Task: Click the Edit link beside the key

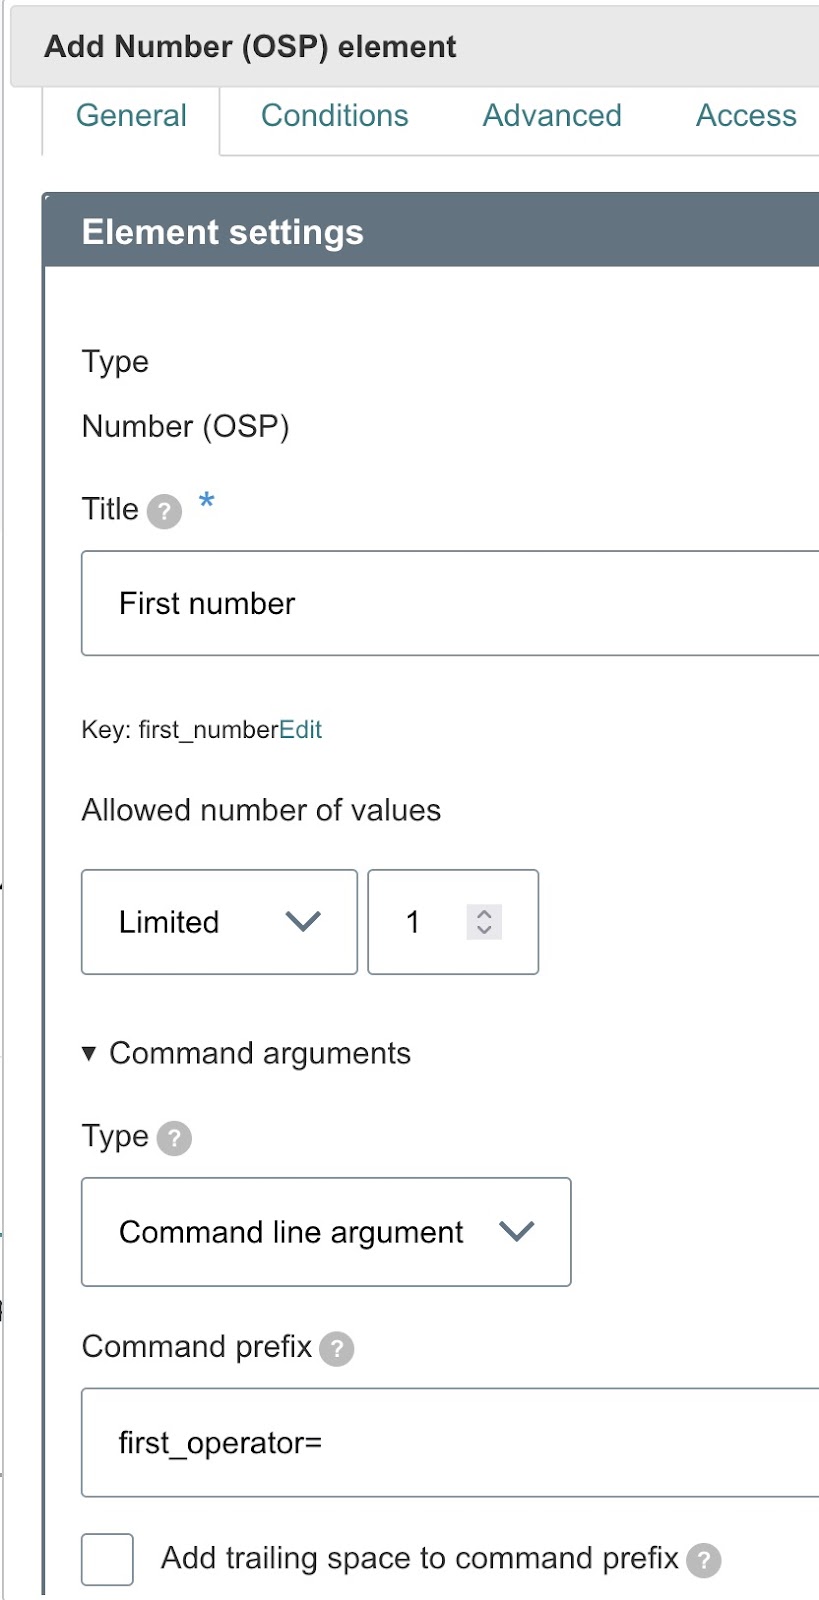Action: [301, 730]
